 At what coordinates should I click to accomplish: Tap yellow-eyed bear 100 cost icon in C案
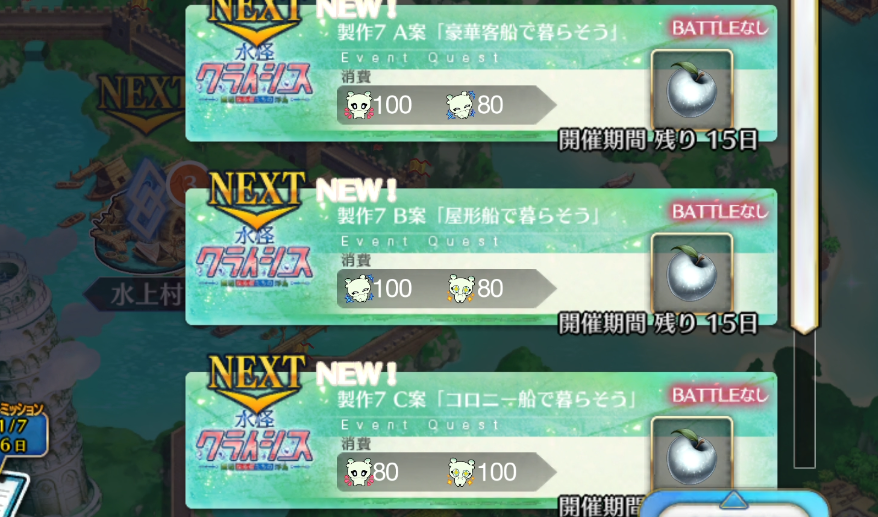click(460, 472)
